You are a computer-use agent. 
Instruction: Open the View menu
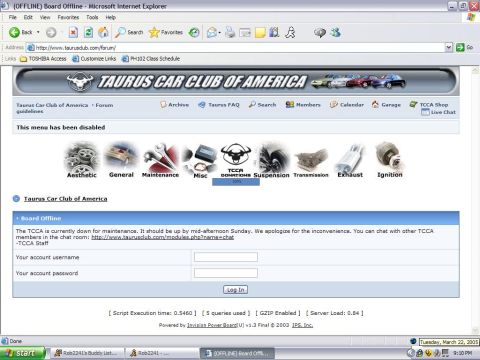45,17
